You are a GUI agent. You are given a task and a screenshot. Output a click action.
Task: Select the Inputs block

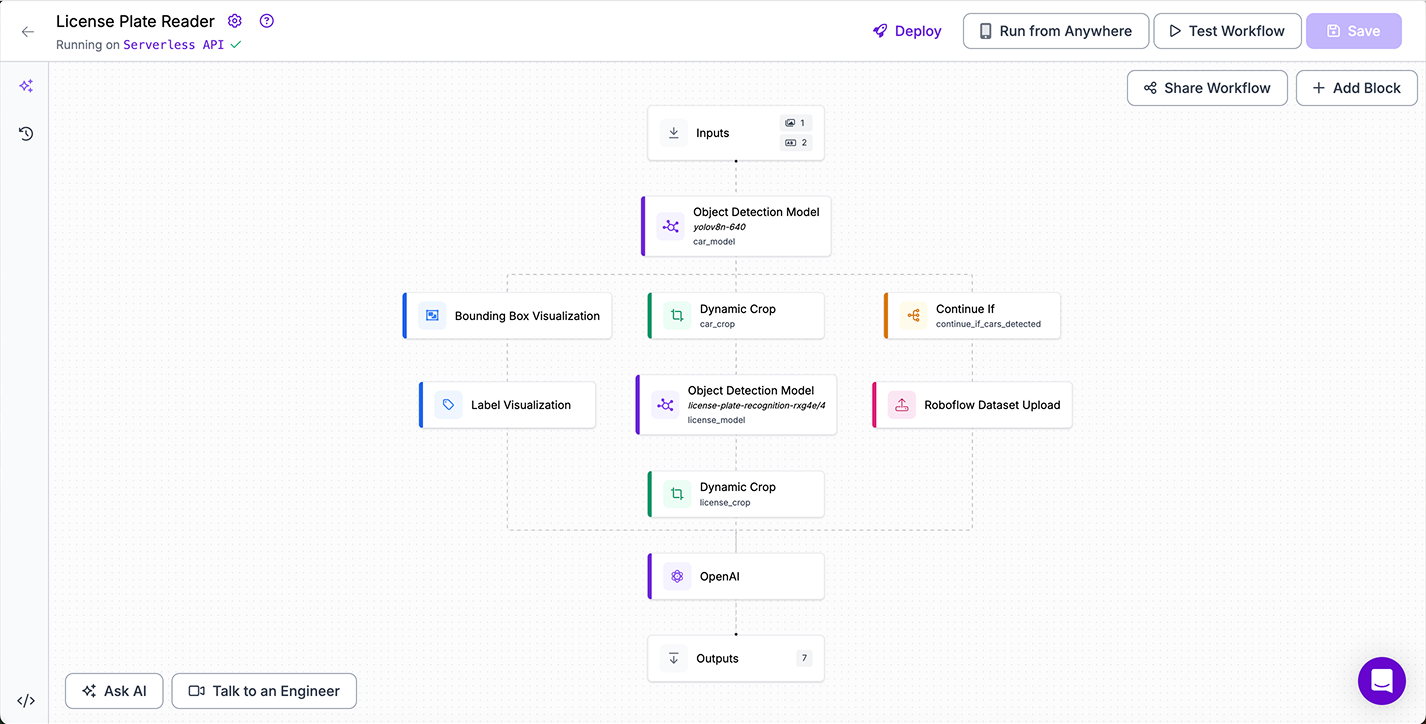(x=735, y=133)
